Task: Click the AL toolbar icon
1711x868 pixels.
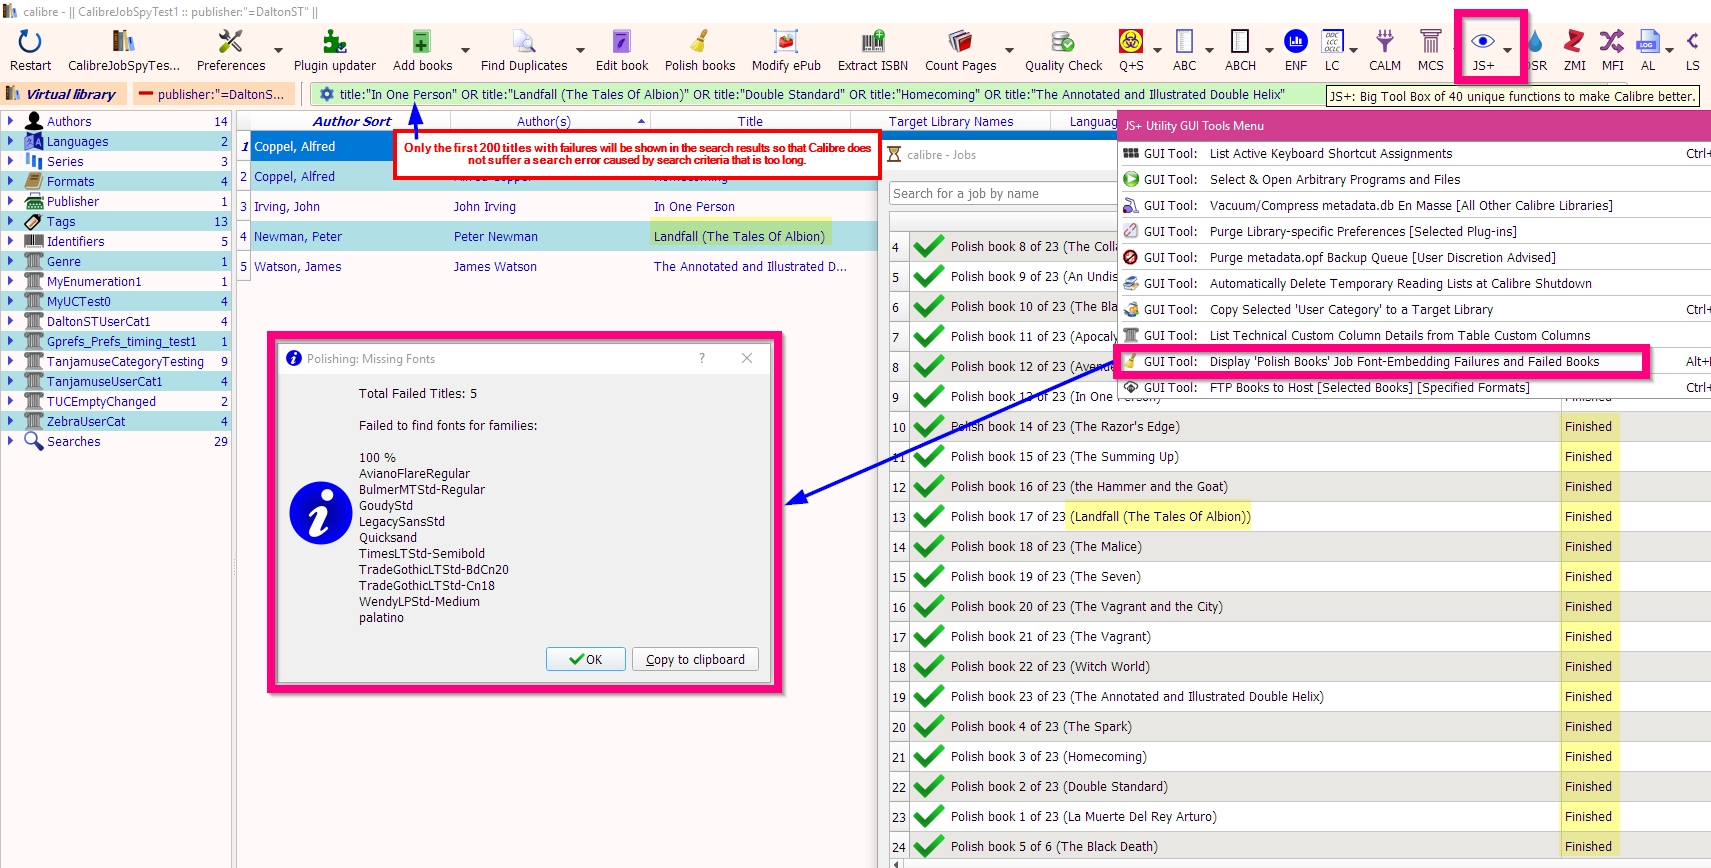Action: tap(1648, 41)
